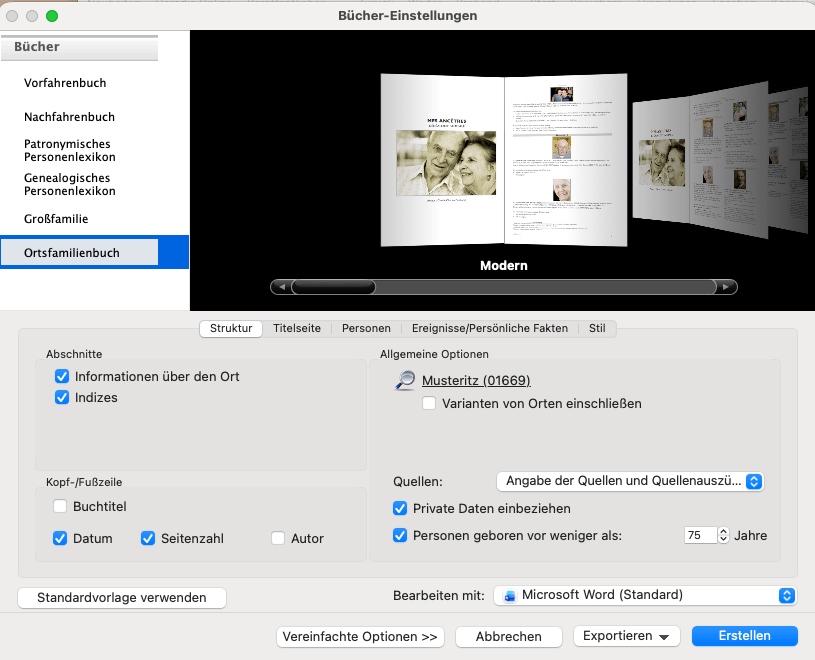Click the template scrollbar thumb
Viewport: 815px width, 660px height.
[x=334, y=287]
